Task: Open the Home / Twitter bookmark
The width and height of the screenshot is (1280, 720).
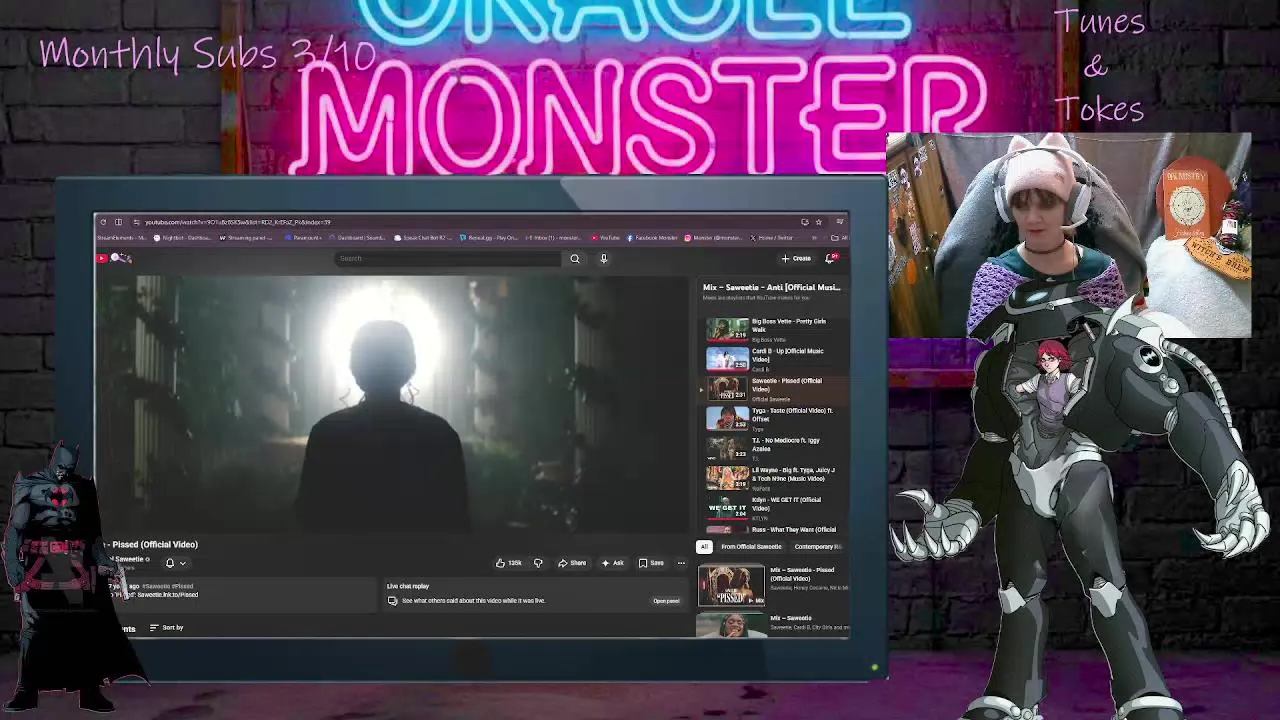Action: click(773, 238)
